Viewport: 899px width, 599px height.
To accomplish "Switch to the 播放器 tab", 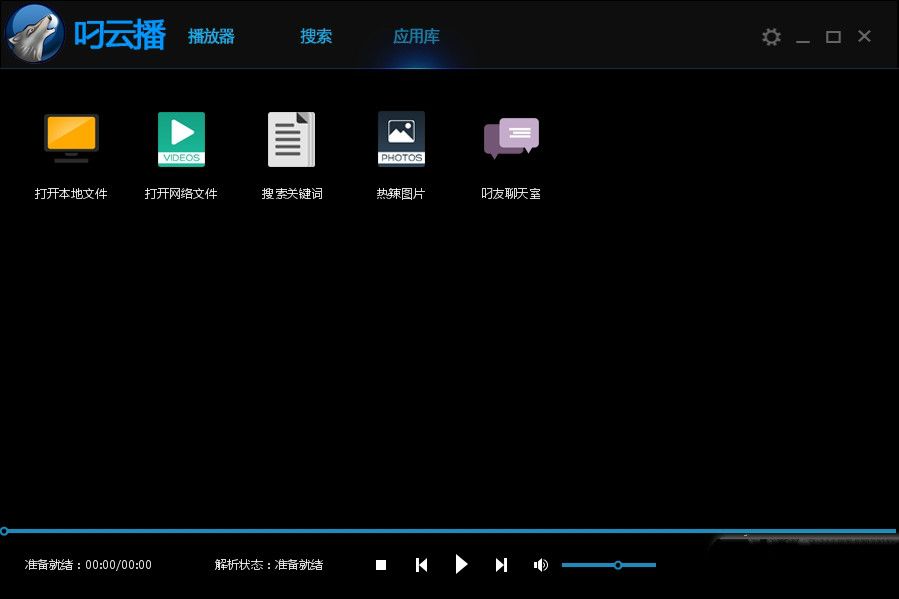I will point(211,36).
